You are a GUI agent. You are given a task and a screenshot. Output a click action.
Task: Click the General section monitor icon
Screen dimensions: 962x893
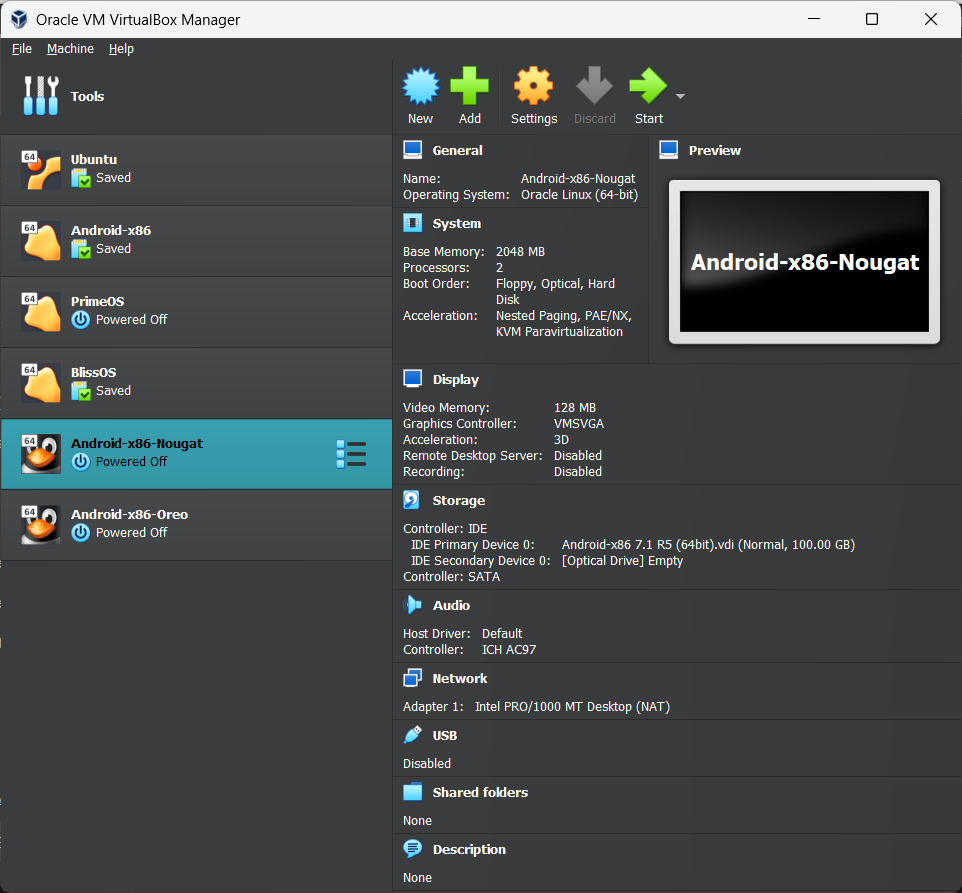tap(413, 150)
